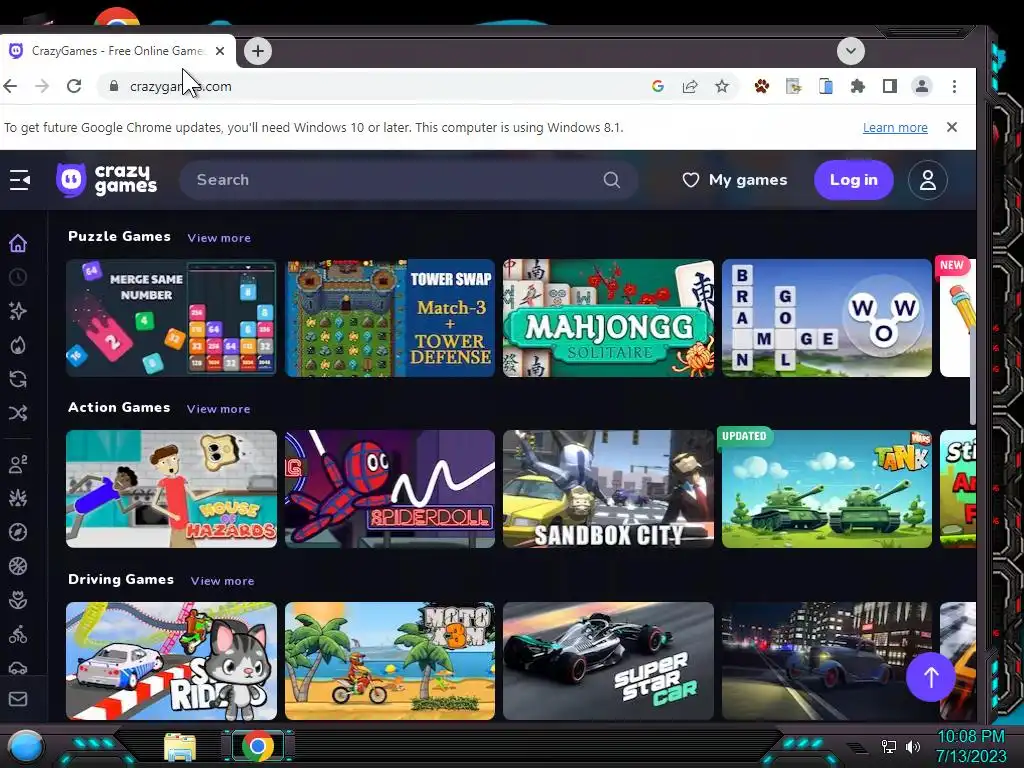
Task: Bookmark this page with star icon
Action: (722, 86)
